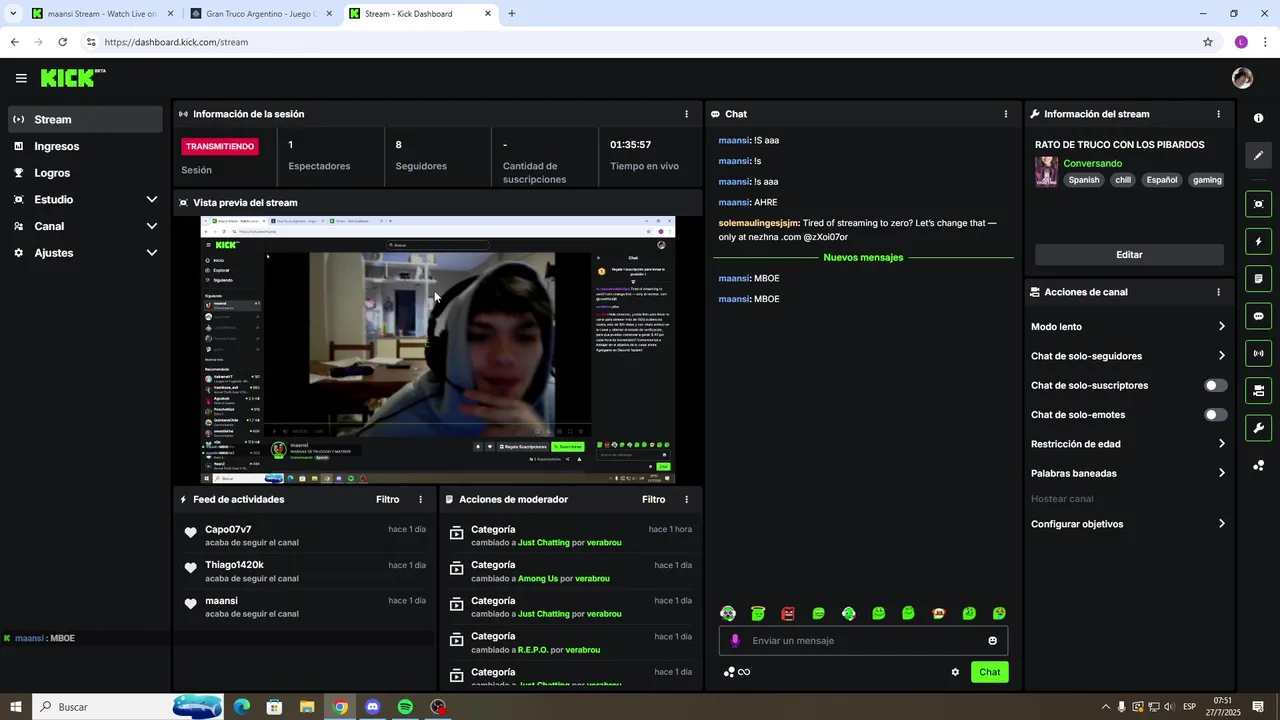The width and height of the screenshot is (1280, 720).
Task: Click the info icon in right sidebar
Action: point(1258,118)
